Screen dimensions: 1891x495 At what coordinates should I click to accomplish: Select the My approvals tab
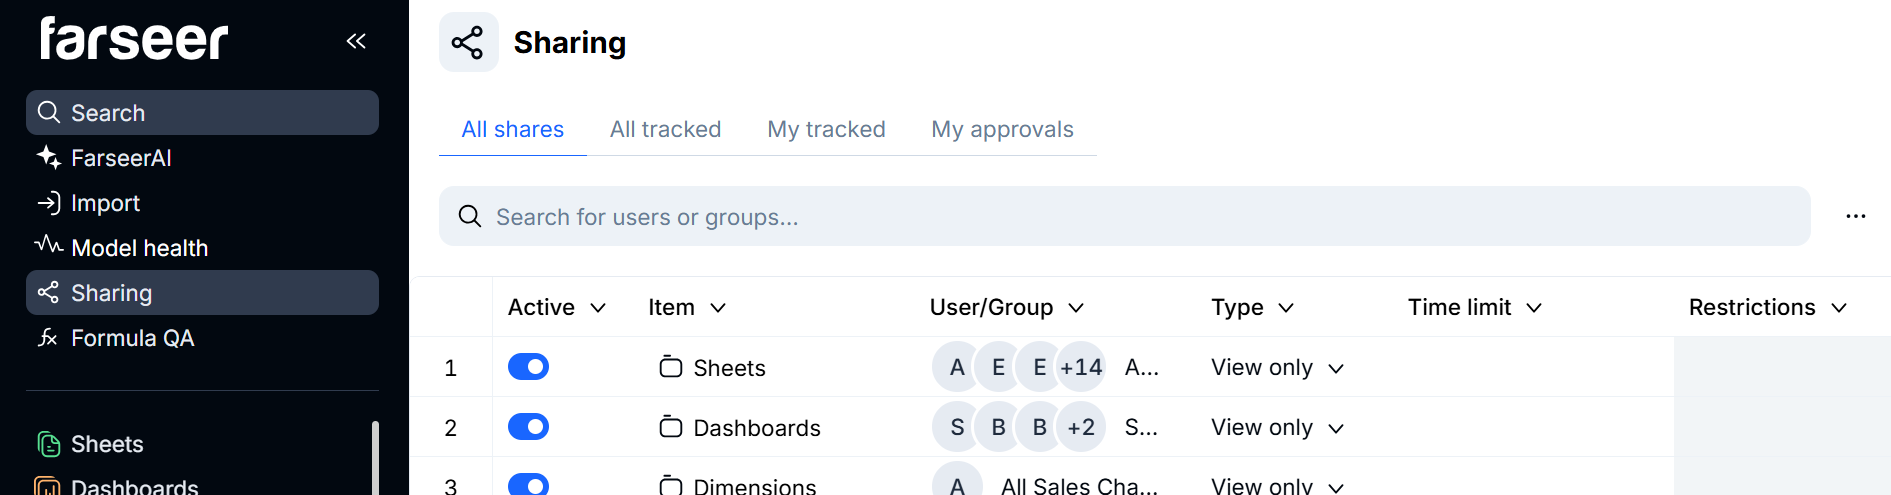1002,129
